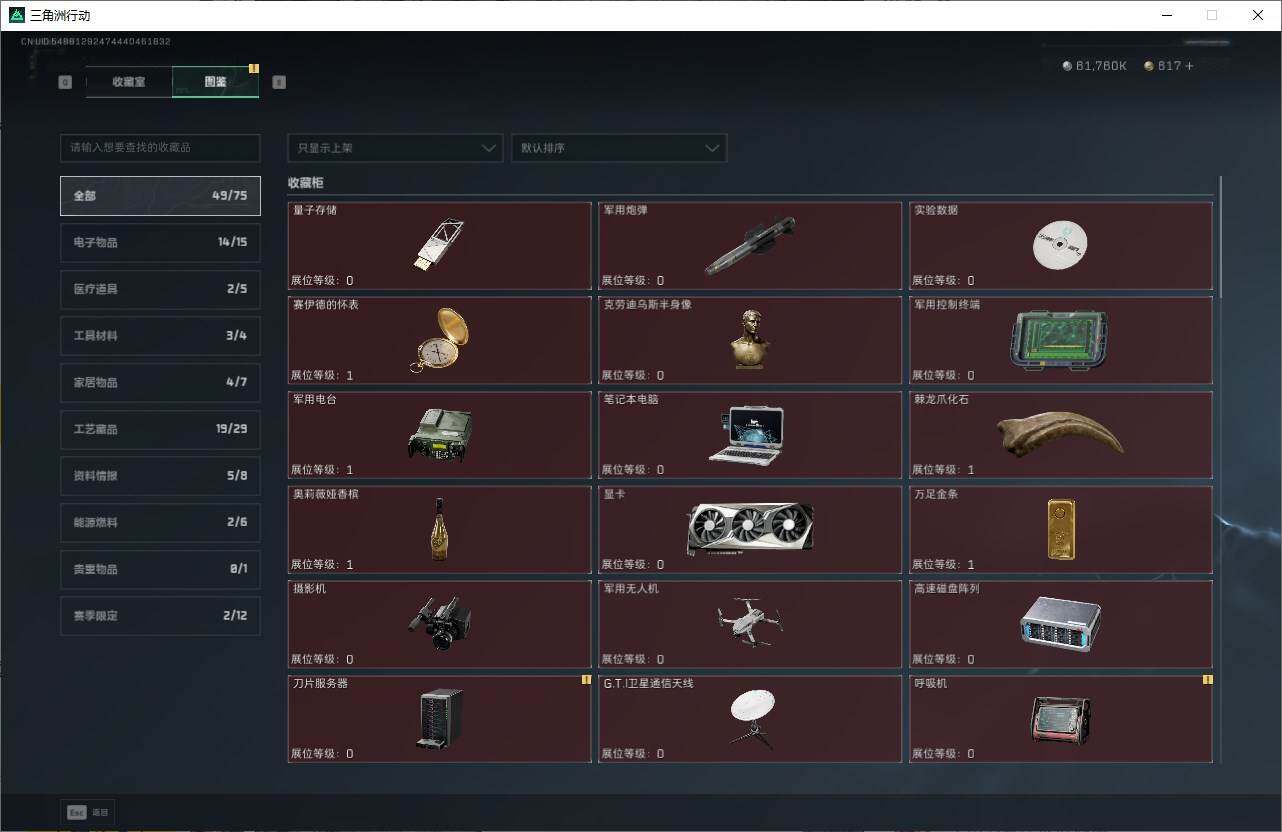The width and height of the screenshot is (1282, 832).
Task: Click the gold coin icon beside 817
Action: coord(1149,66)
